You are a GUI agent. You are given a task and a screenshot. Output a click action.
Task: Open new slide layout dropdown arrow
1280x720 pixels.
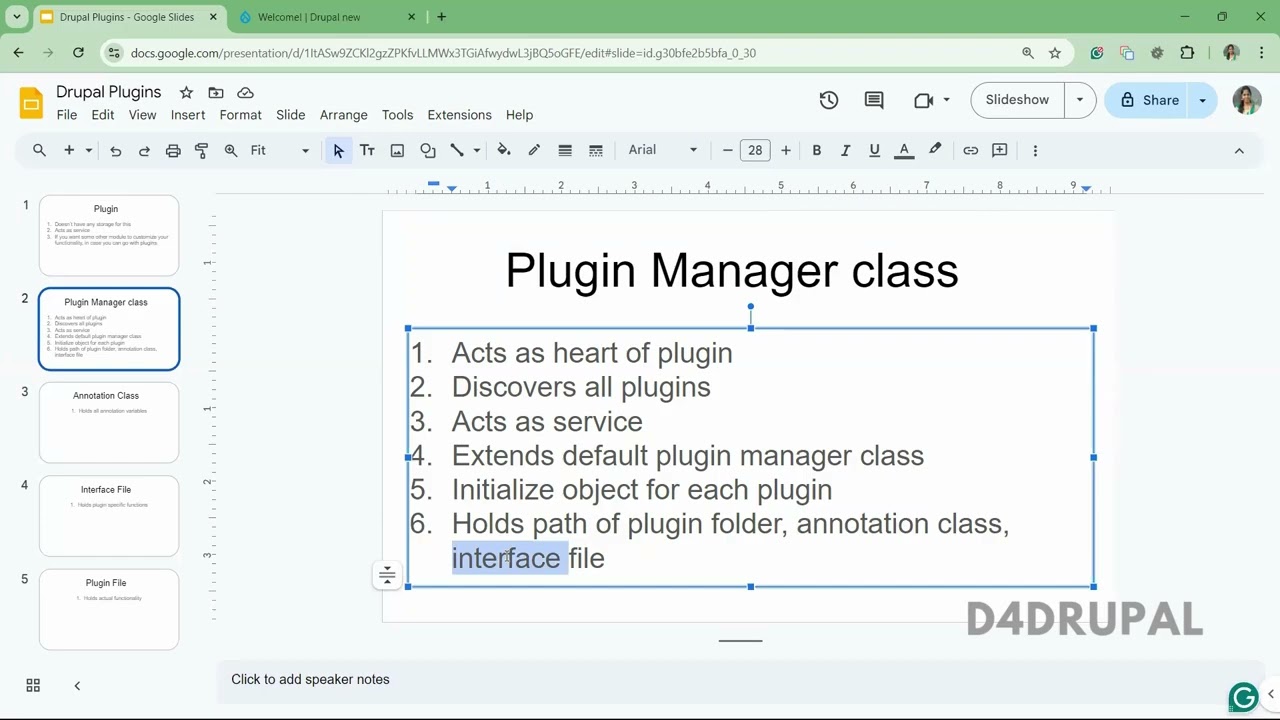click(x=88, y=150)
